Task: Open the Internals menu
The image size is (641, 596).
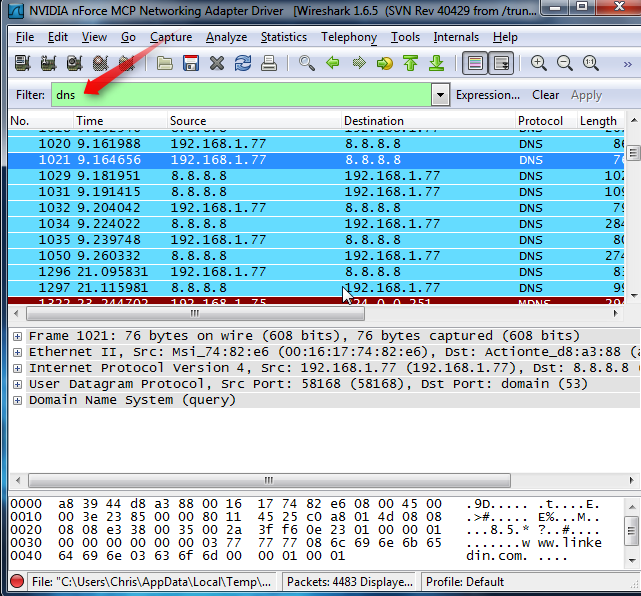Action: coord(456,37)
